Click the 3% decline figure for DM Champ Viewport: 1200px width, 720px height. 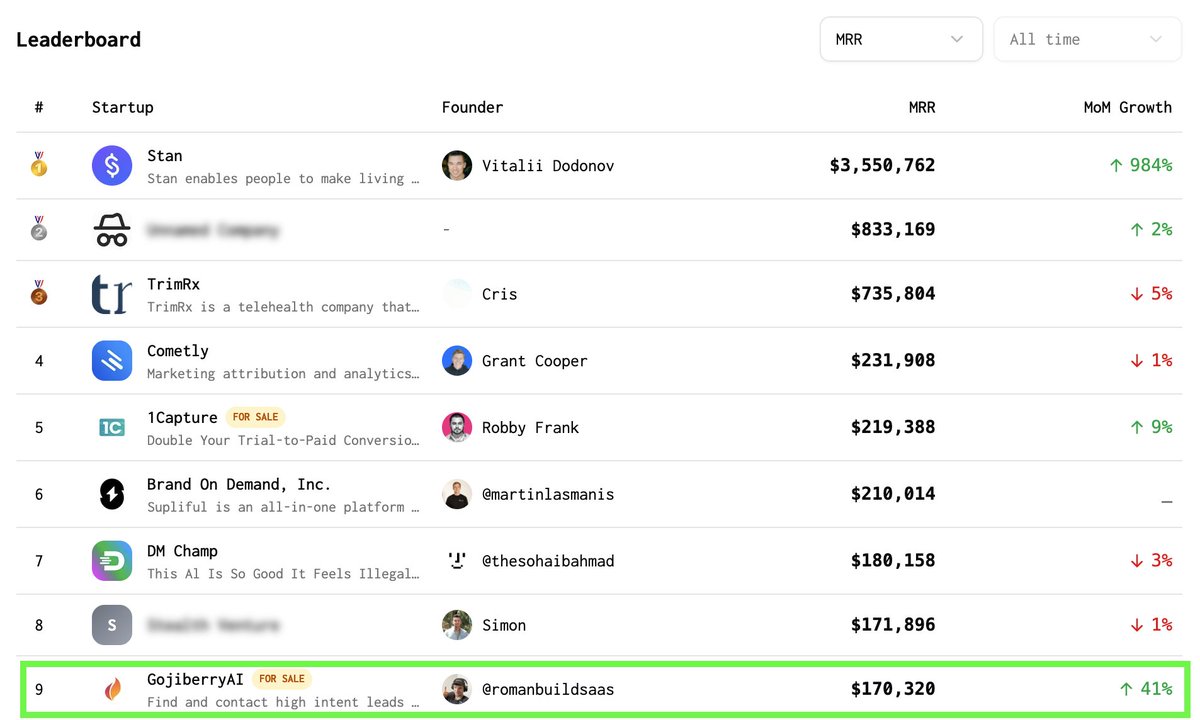(x=1150, y=560)
